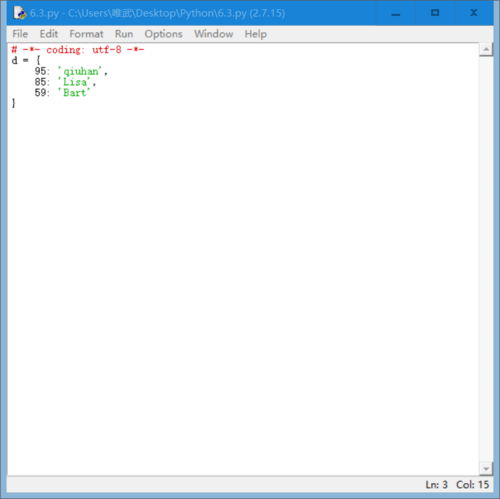The height and width of the screenshot is (499, 500).
Task: Open the Run menu
Action: pyautogui.click(x=124, y=34)
